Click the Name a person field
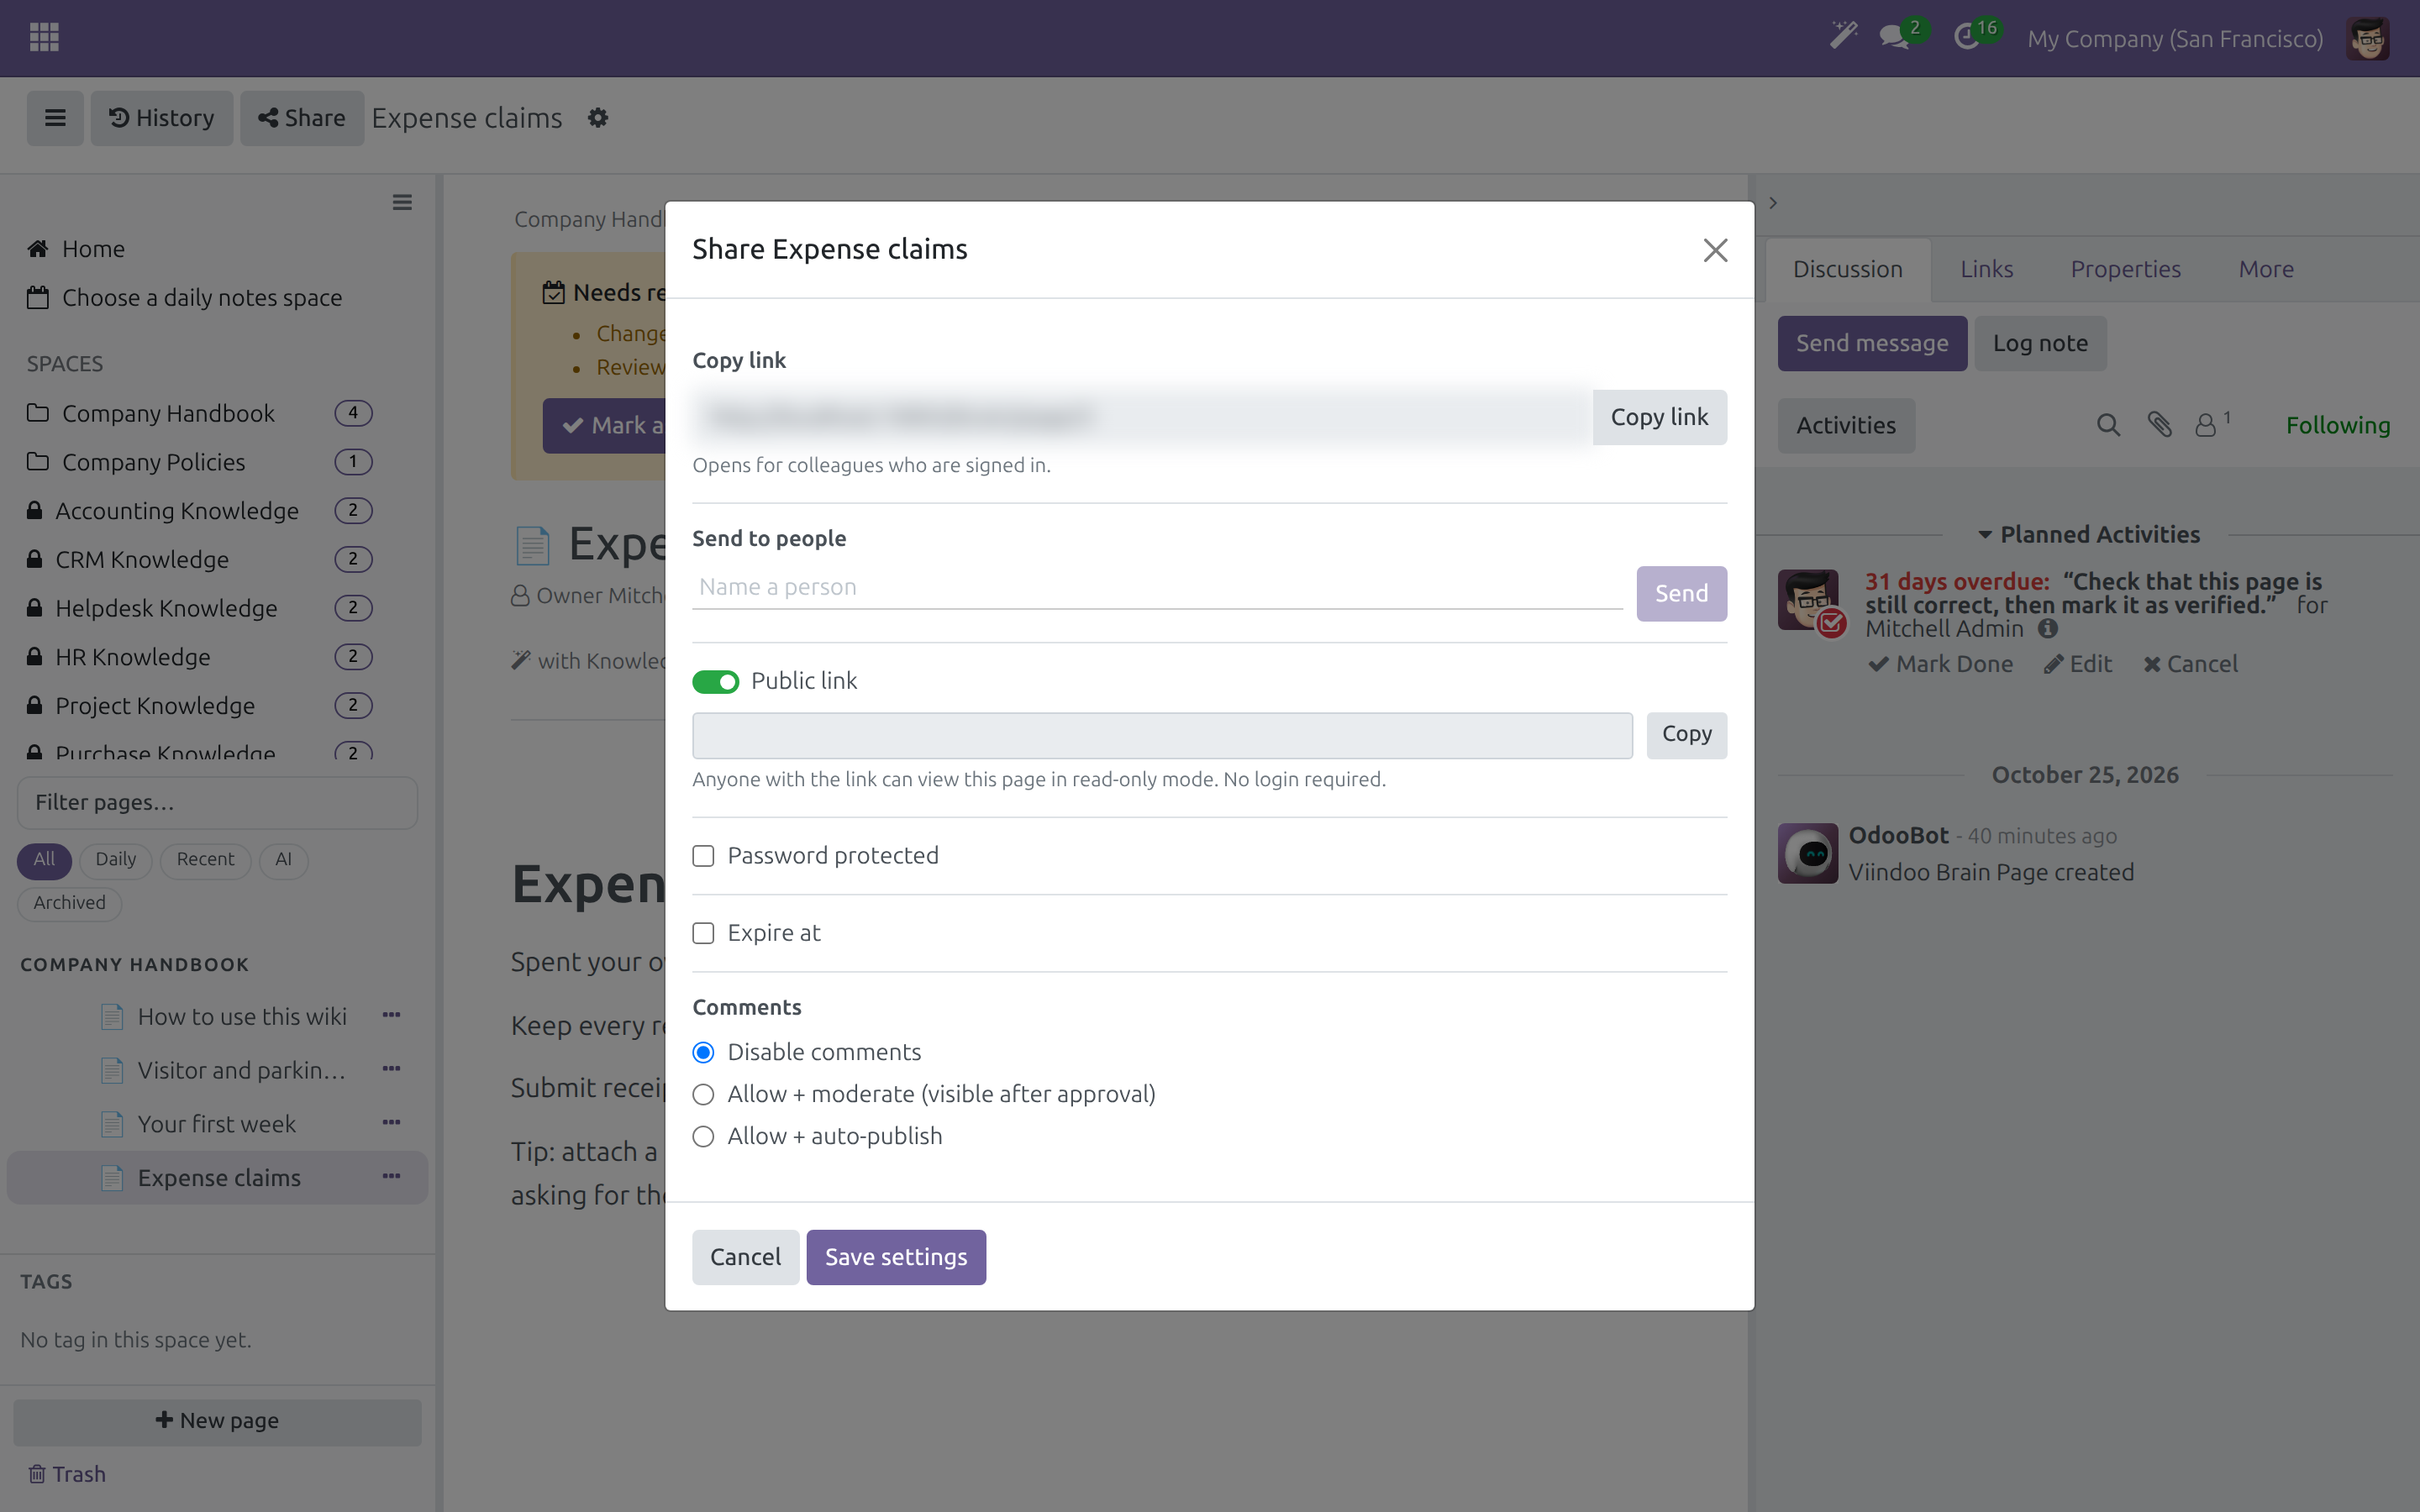2420x1512 pixels. (x=1157, y=587)
